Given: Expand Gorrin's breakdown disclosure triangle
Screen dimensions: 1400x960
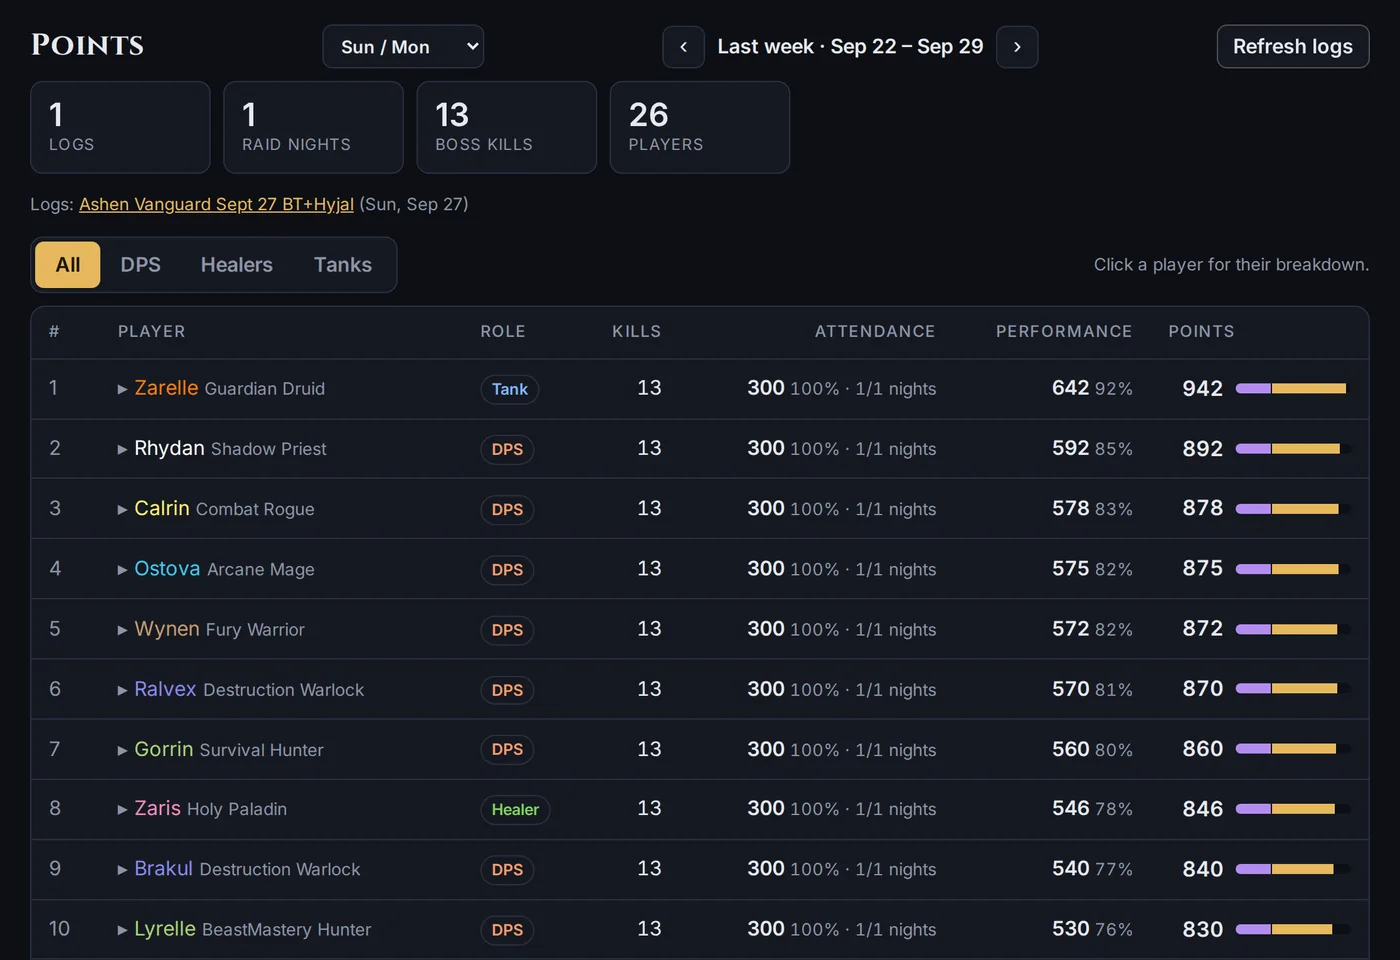Looking at the screenshot, I should point(123,750).
